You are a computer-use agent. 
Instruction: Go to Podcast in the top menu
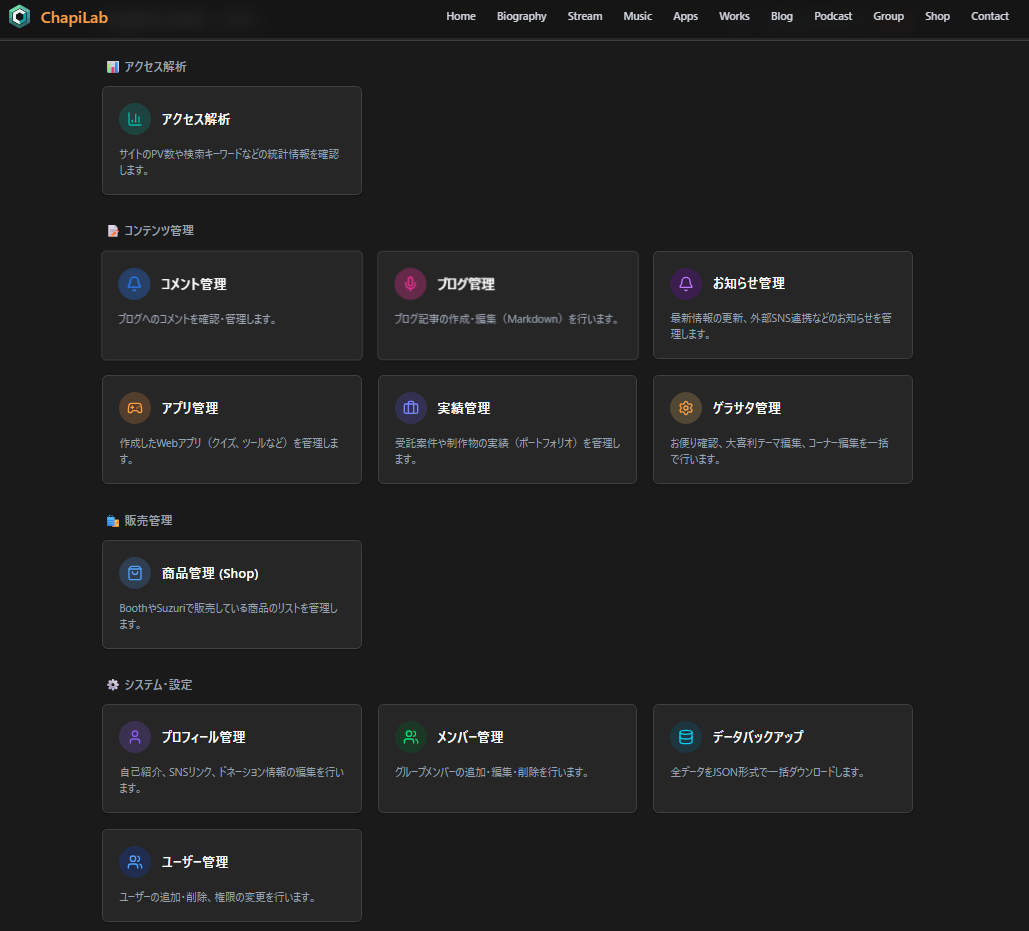[x=833, y=16]
